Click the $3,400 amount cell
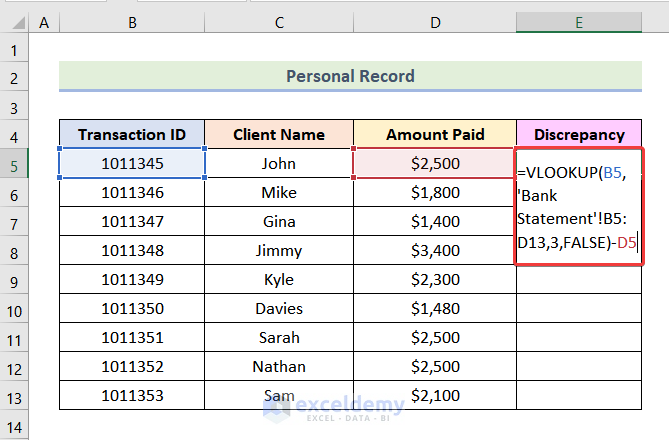669x440 pixels. pyautogui.click(x=435, y=251)
